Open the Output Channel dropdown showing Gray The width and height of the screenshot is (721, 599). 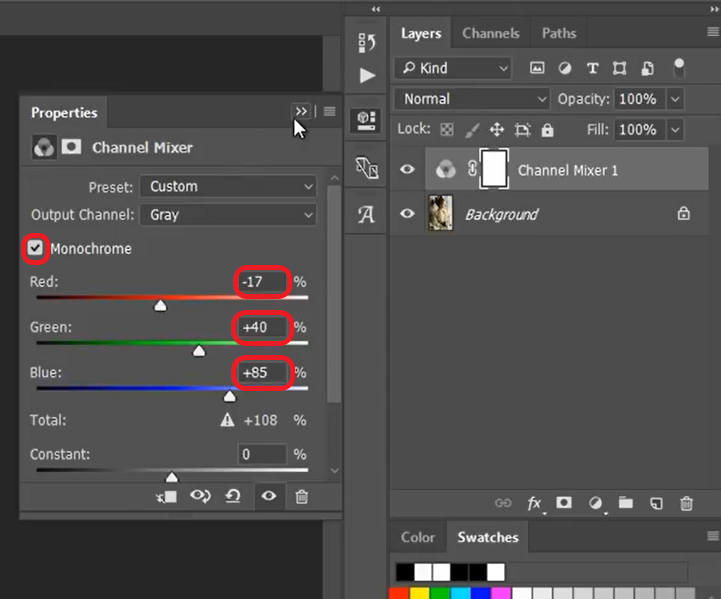click(228, 215)
